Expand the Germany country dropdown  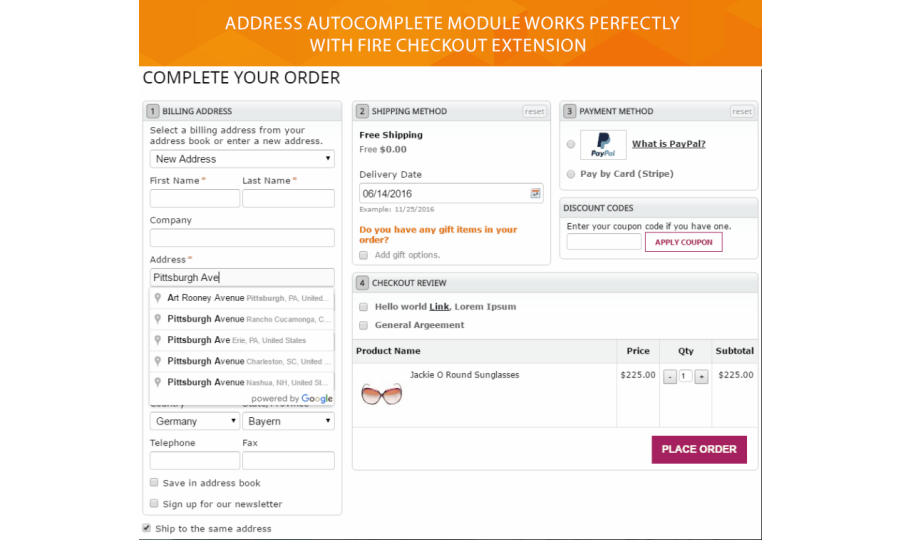[x=194, y=421]
